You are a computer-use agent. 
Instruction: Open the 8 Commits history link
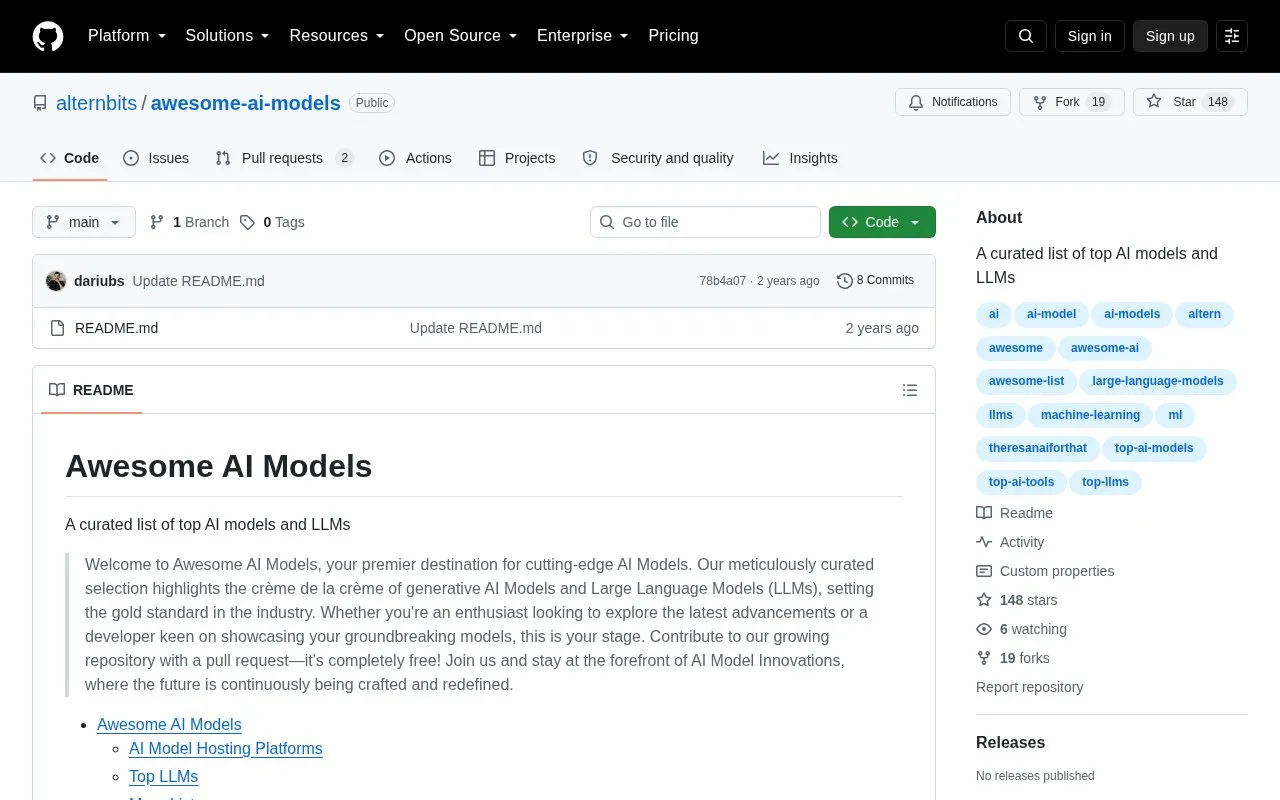click(x=876, y=281)
